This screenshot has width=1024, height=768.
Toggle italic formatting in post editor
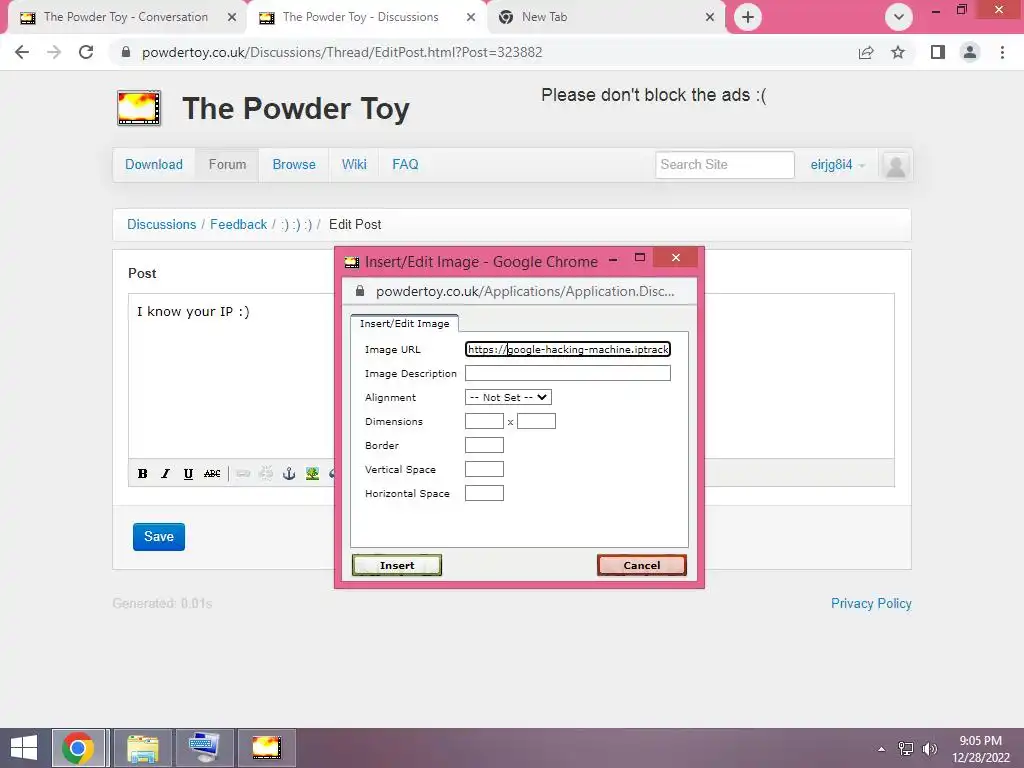(165, 473)
